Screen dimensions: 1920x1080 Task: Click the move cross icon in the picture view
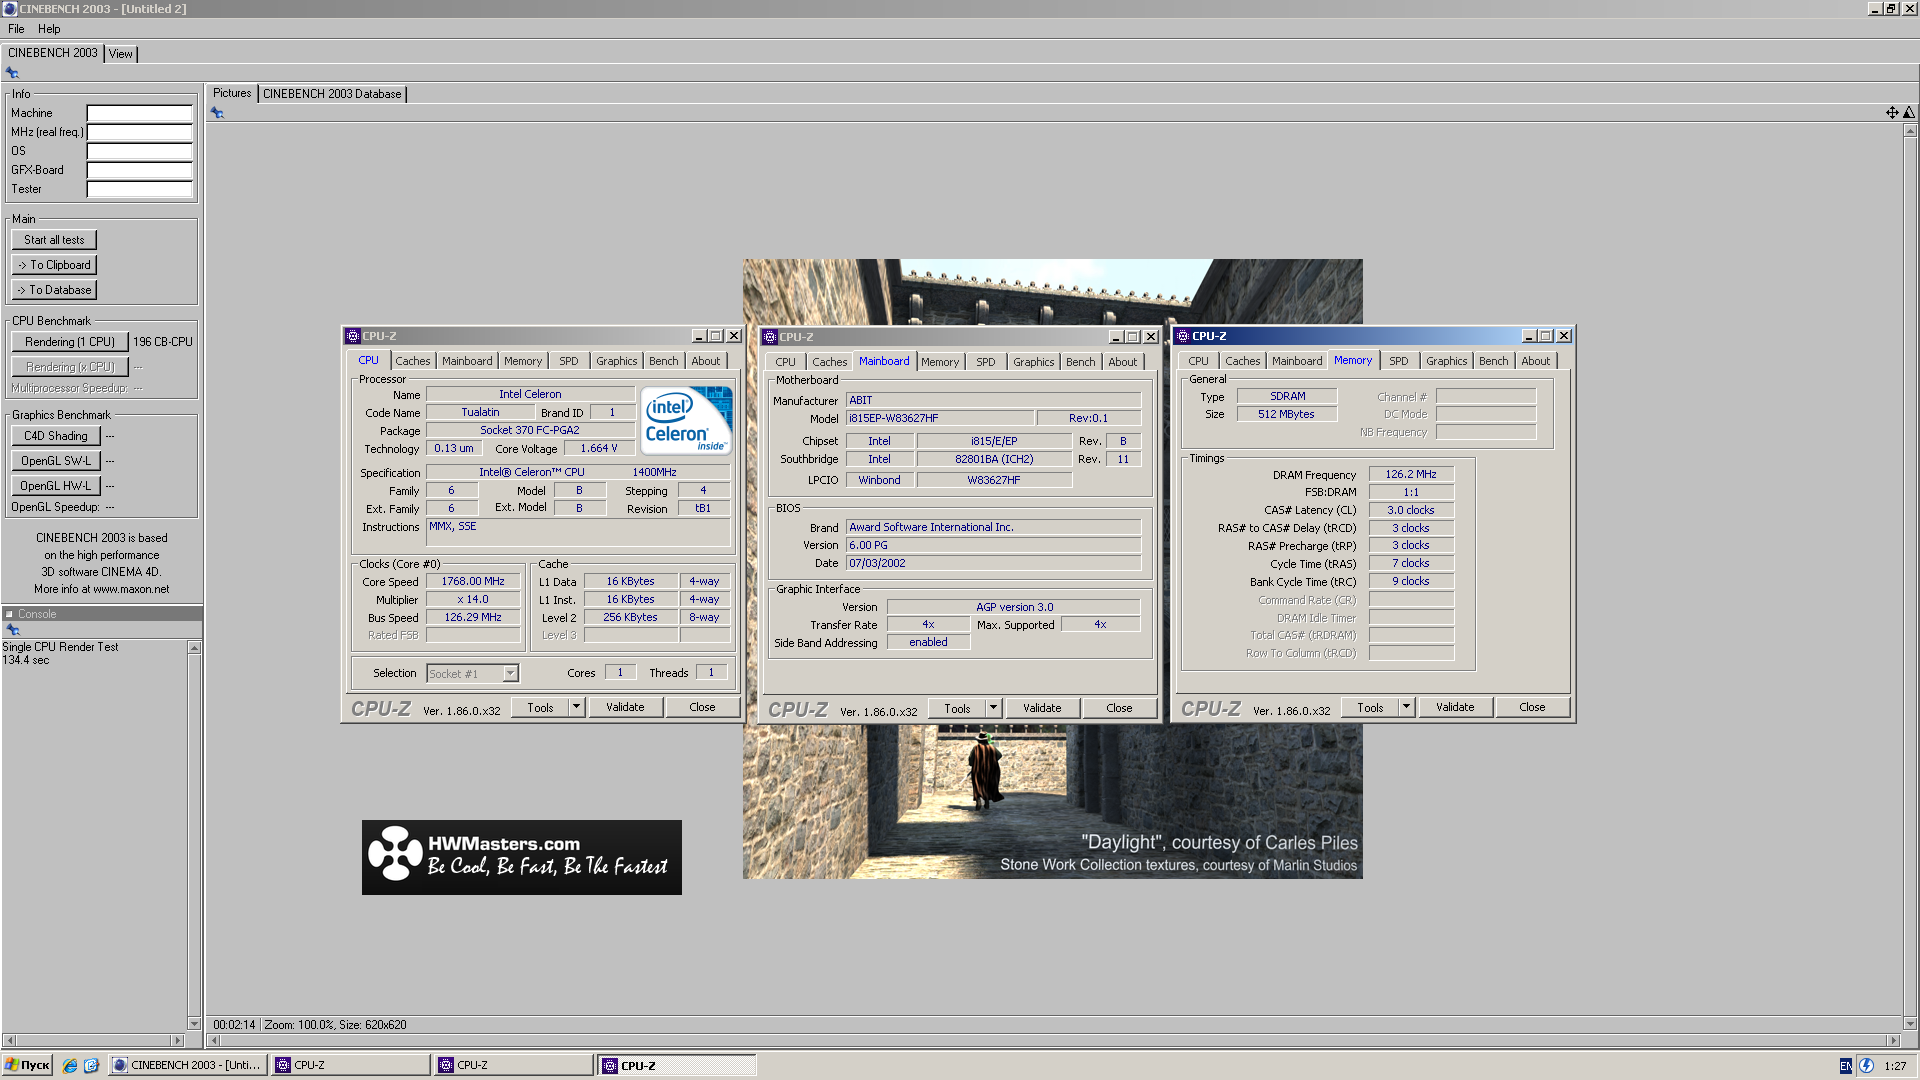1892,113
